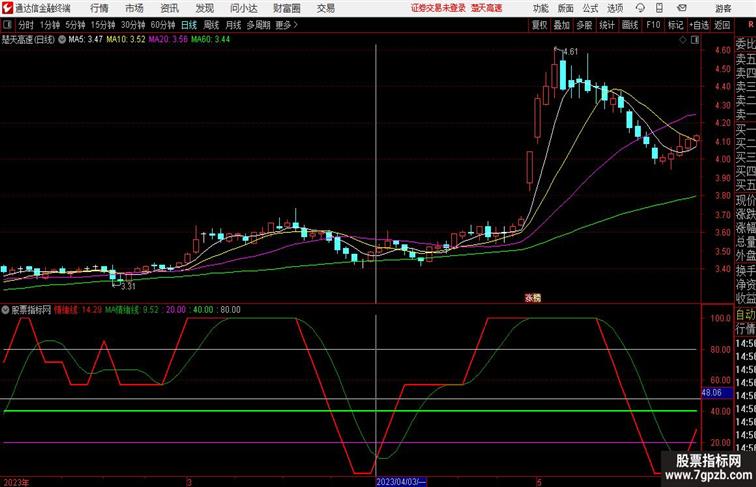
Task: Click 情绪线: 14.29 indicator value
Action: [x=78, y=310]
